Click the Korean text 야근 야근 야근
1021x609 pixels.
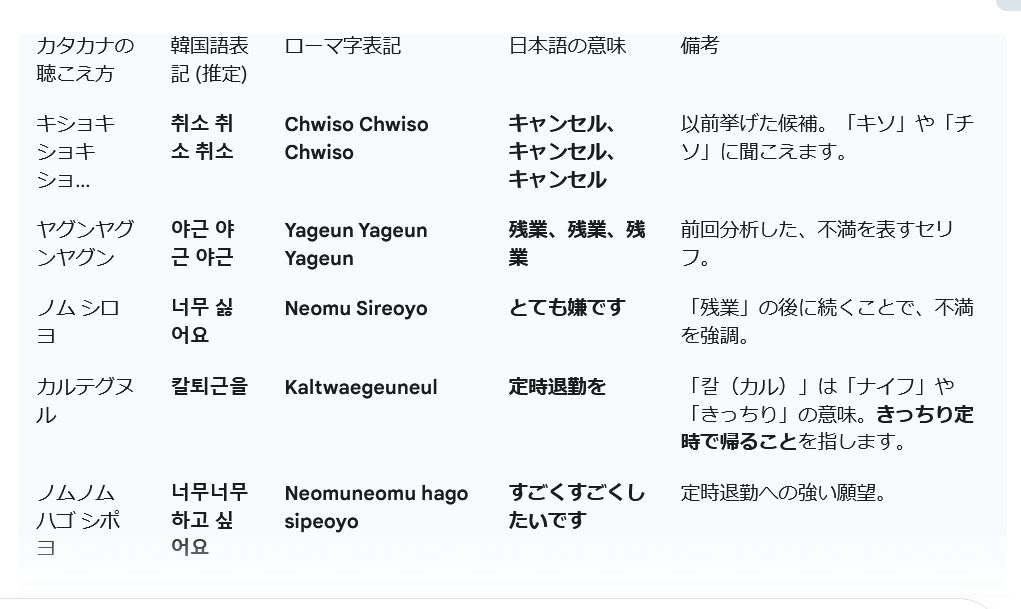click(202, 243)
